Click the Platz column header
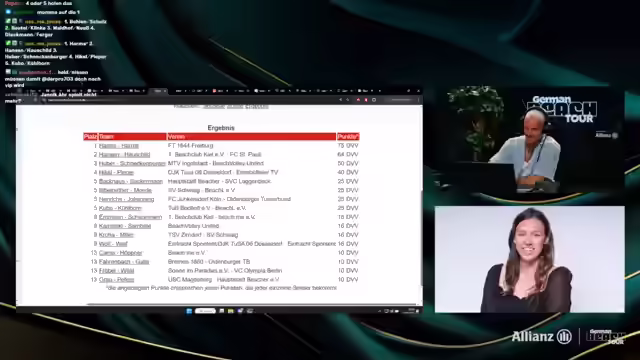Image resolution: width=640 pixels, height=360 pixels. point(90,137)
